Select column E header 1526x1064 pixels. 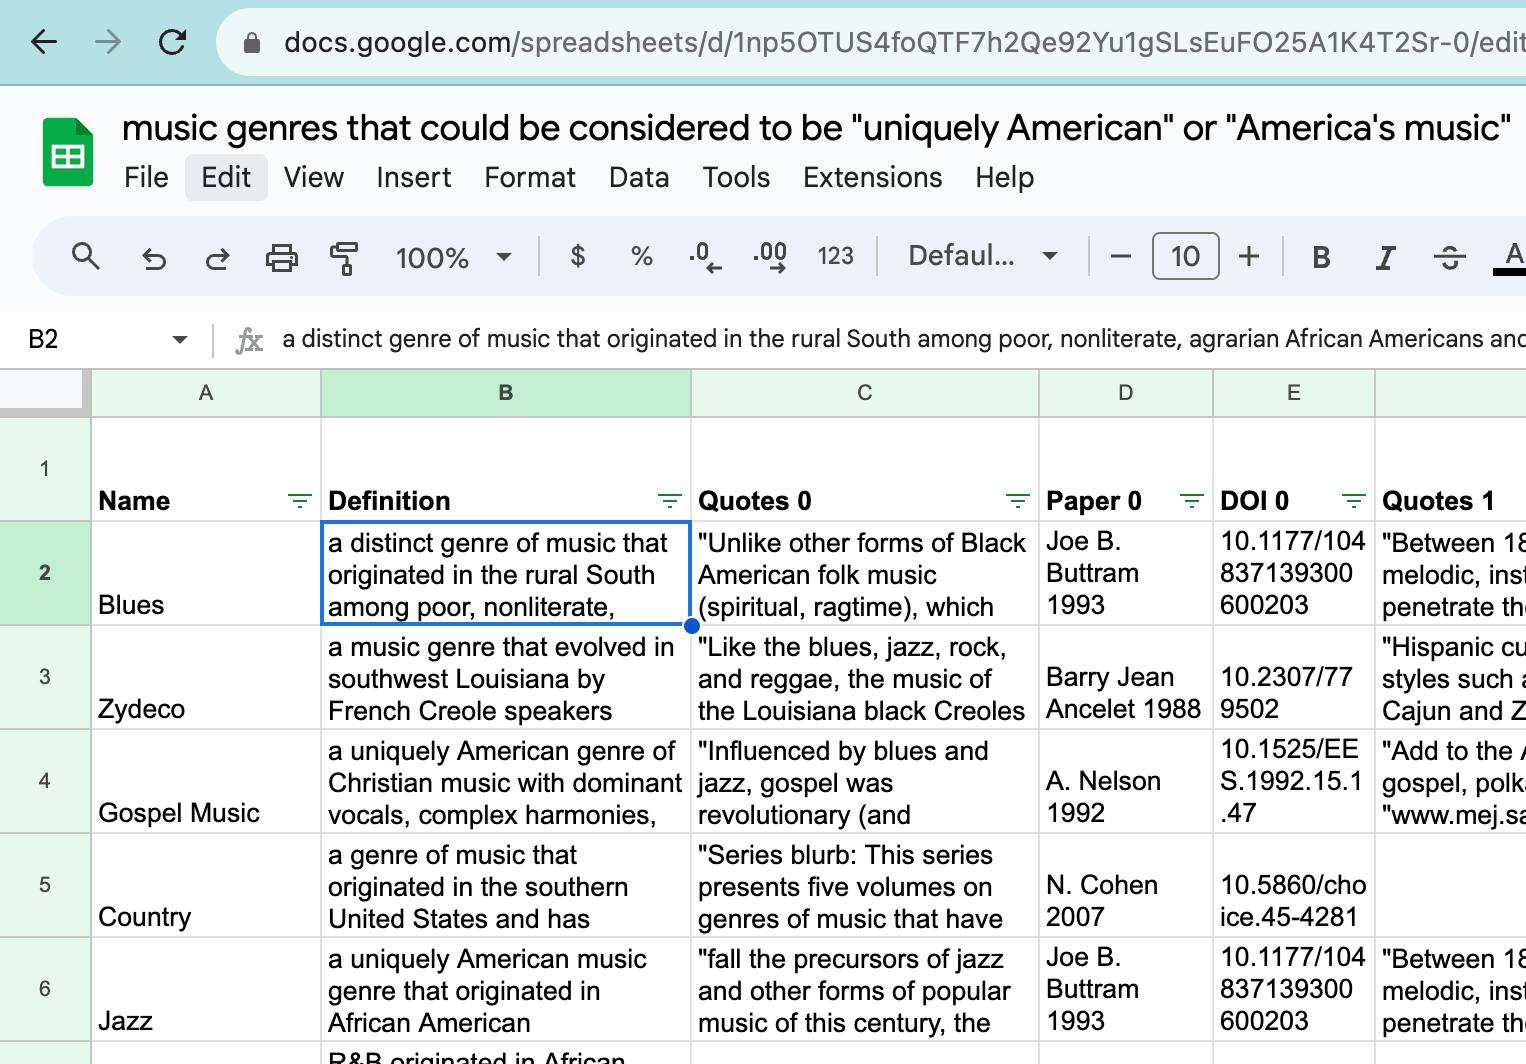click(x=1294, y=393)
